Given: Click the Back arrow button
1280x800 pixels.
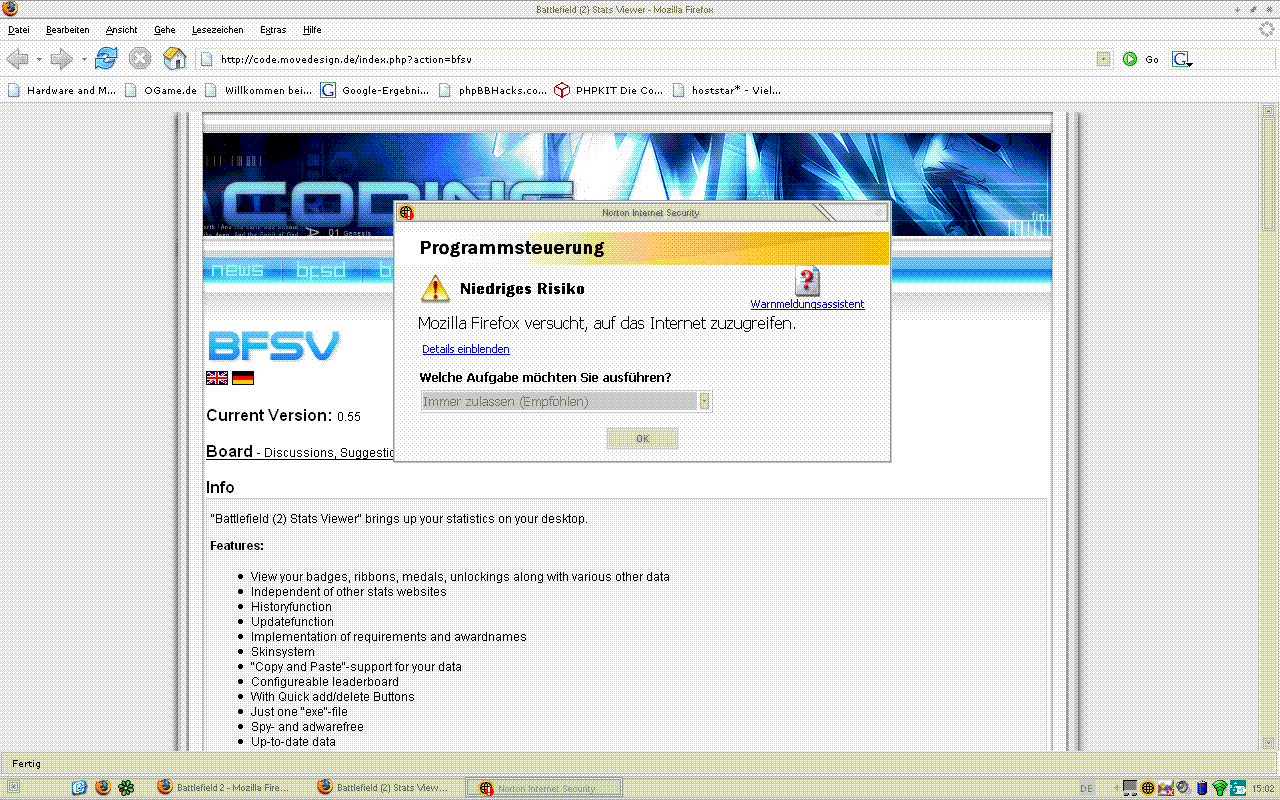Looking at the screenshot, I should coord(18,59).
